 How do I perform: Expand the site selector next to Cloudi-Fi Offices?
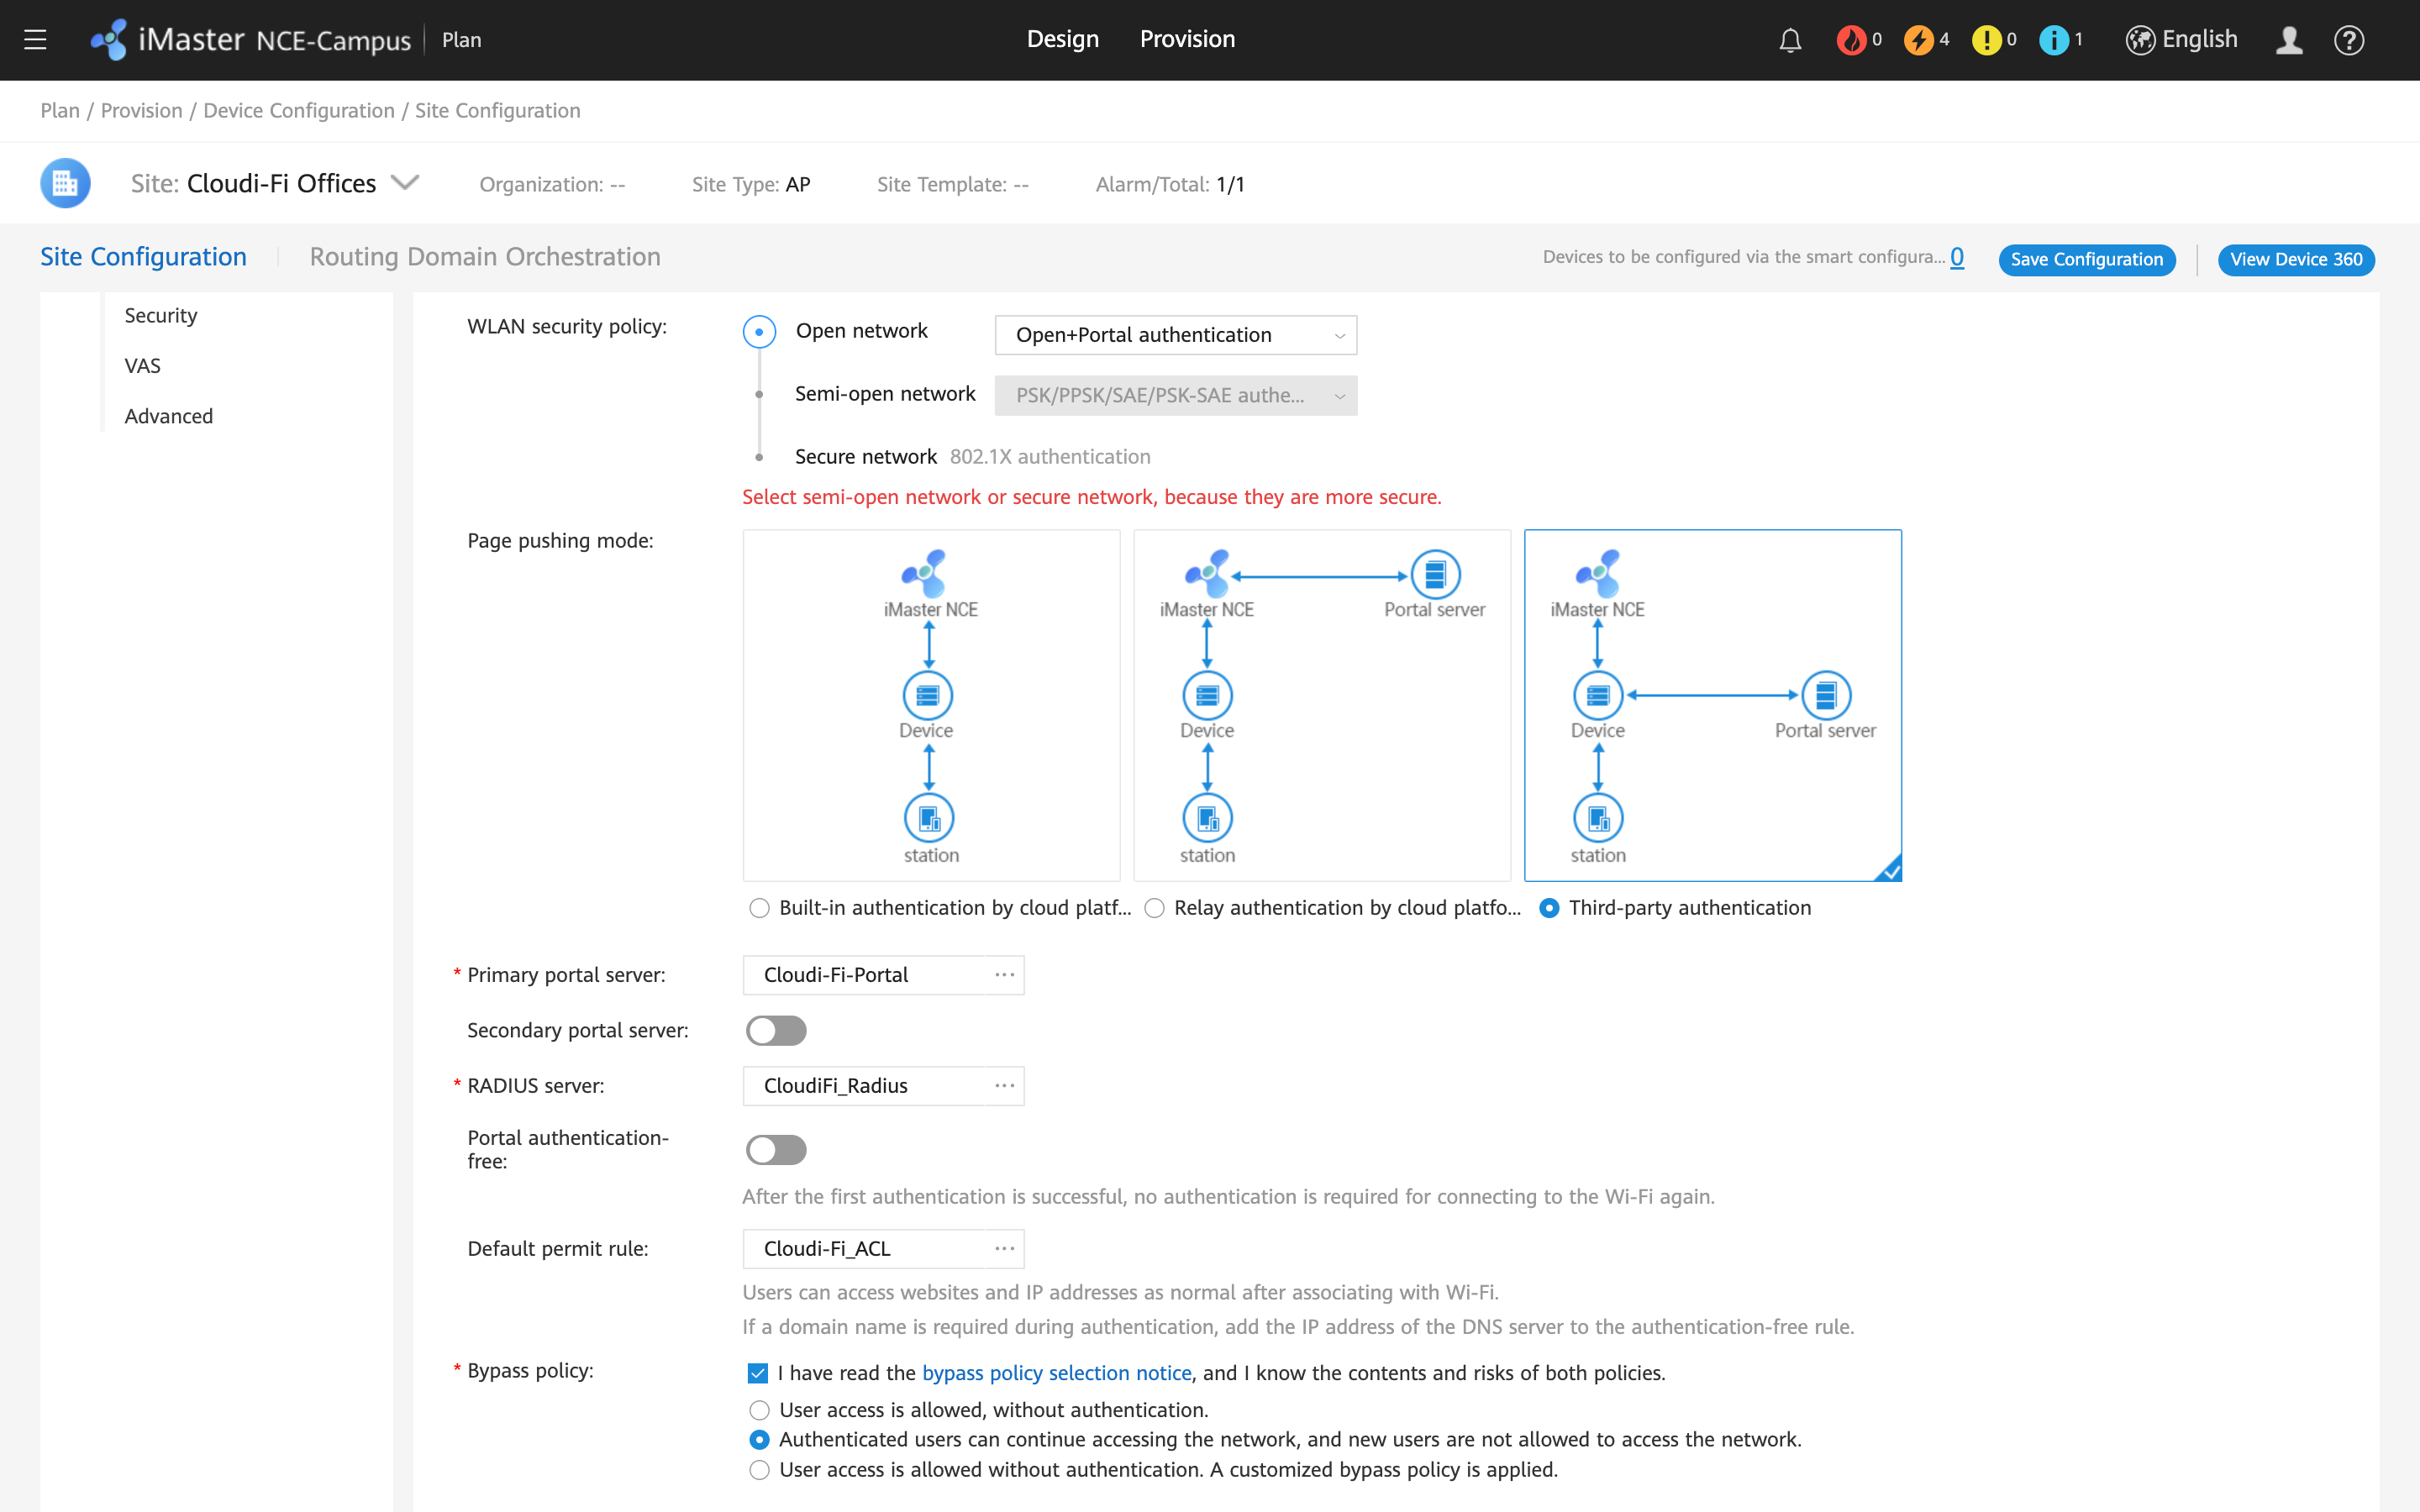pyautogui.click(x=406, y=182)
